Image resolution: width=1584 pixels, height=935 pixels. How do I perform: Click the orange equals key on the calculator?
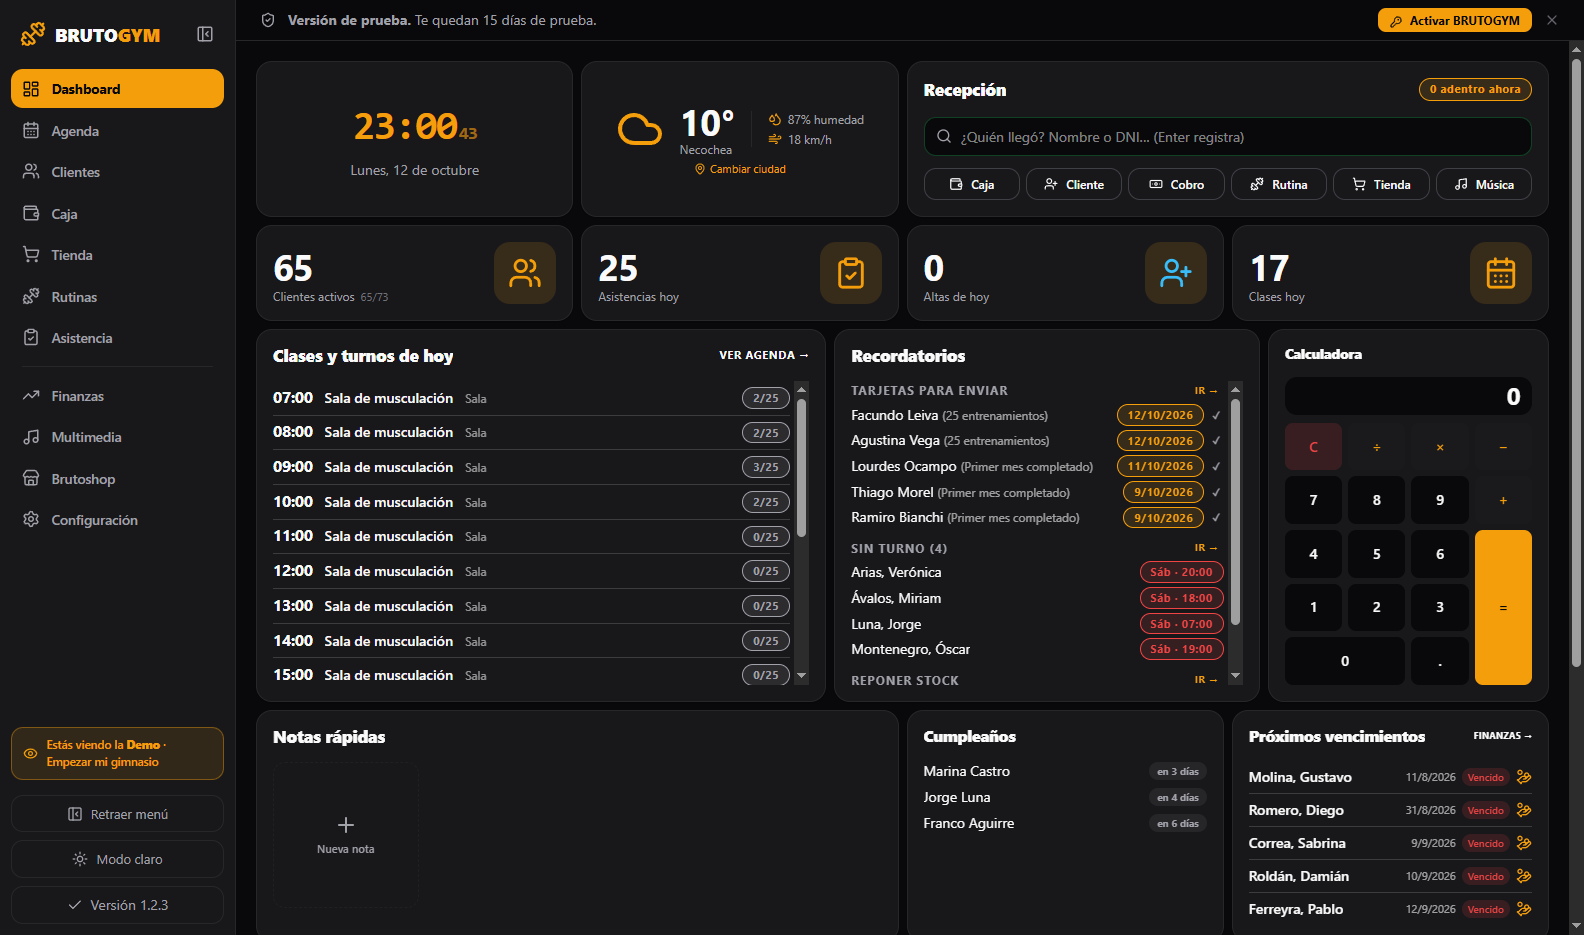(x=1503, y=607)
